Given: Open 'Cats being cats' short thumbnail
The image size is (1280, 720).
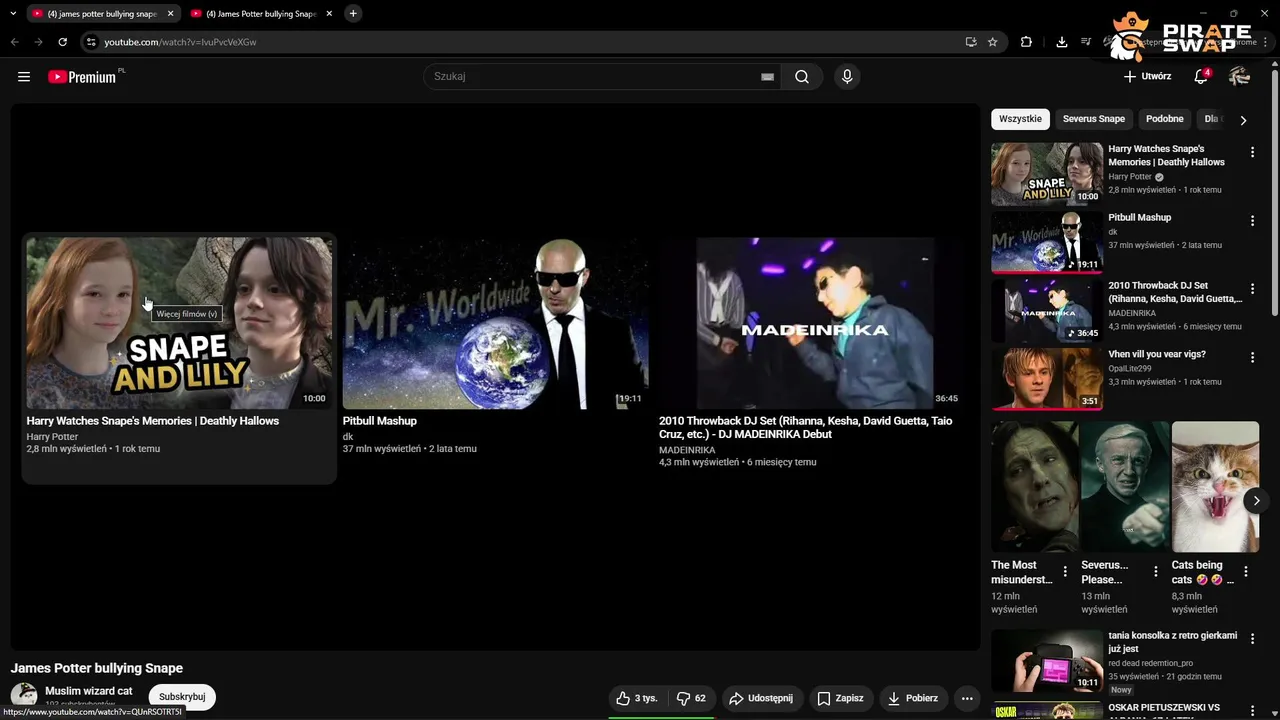Looking at the screenshot, I should click(x=1215, y=486).
